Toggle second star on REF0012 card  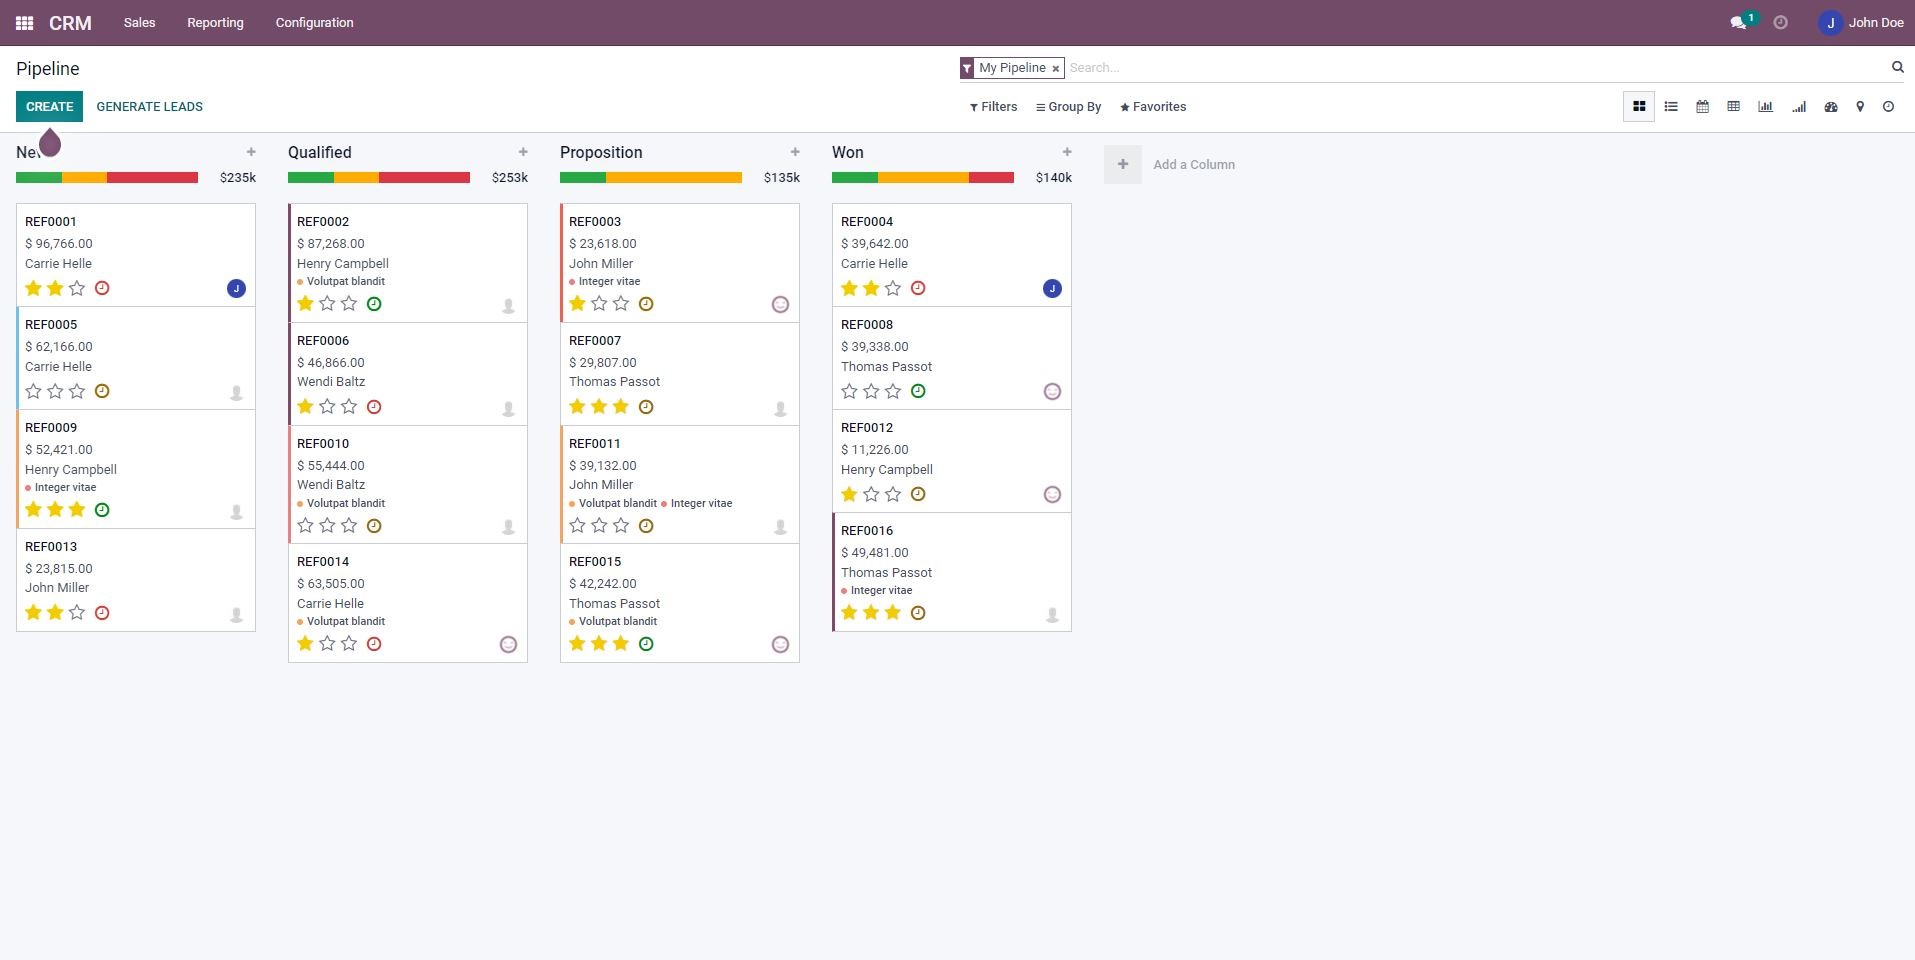tap(871, 495)
